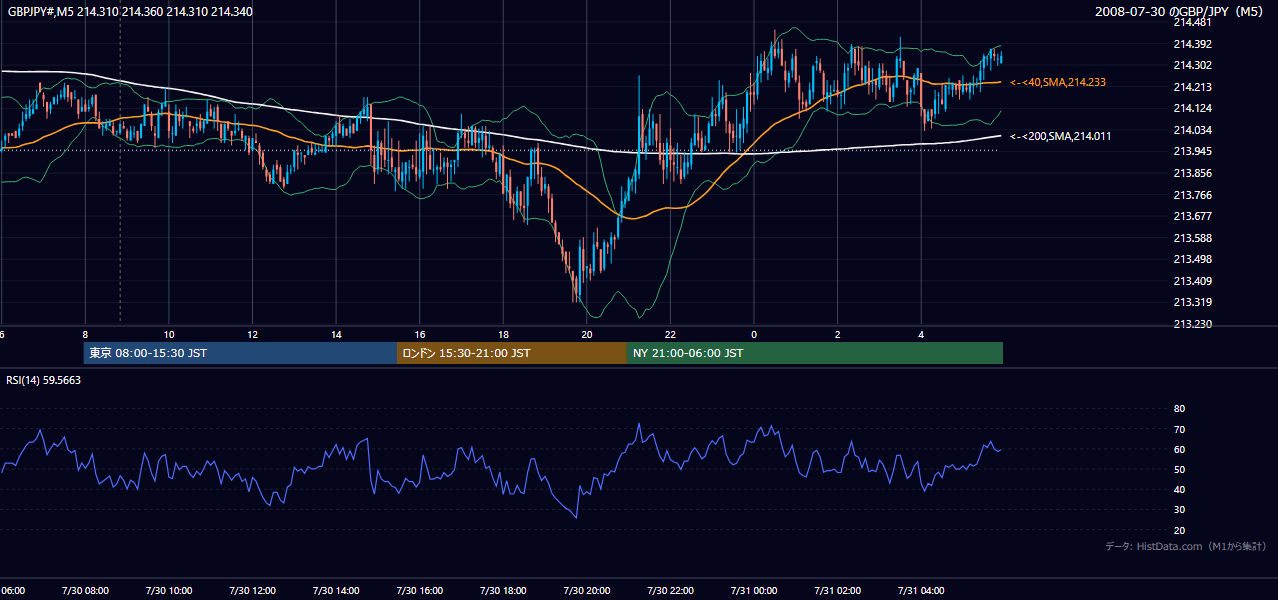Image resolution: width=1278 pixels, height=600 pixels.
Task: Click the RSI 30 level label
Action: click(x=1179, y=509)
